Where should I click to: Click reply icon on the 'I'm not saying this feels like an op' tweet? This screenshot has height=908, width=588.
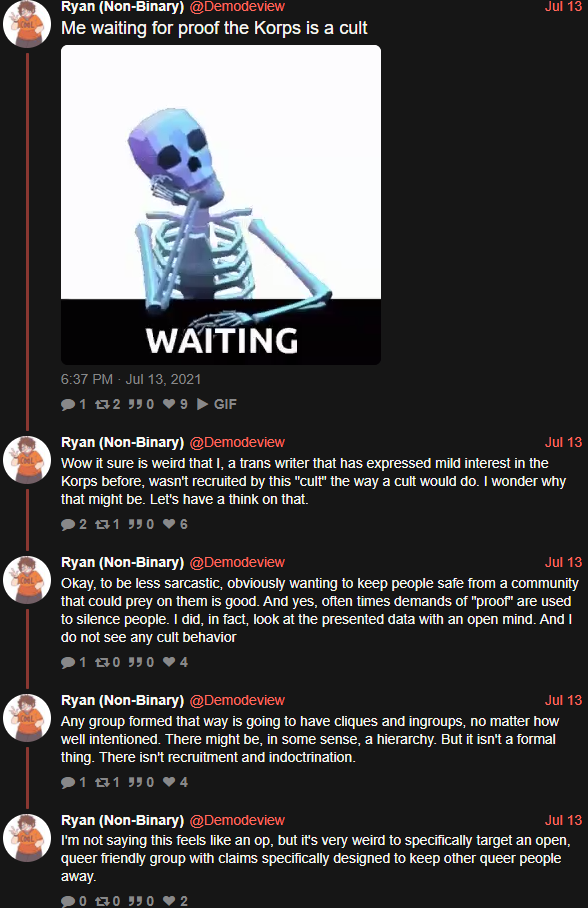point(68,901)
